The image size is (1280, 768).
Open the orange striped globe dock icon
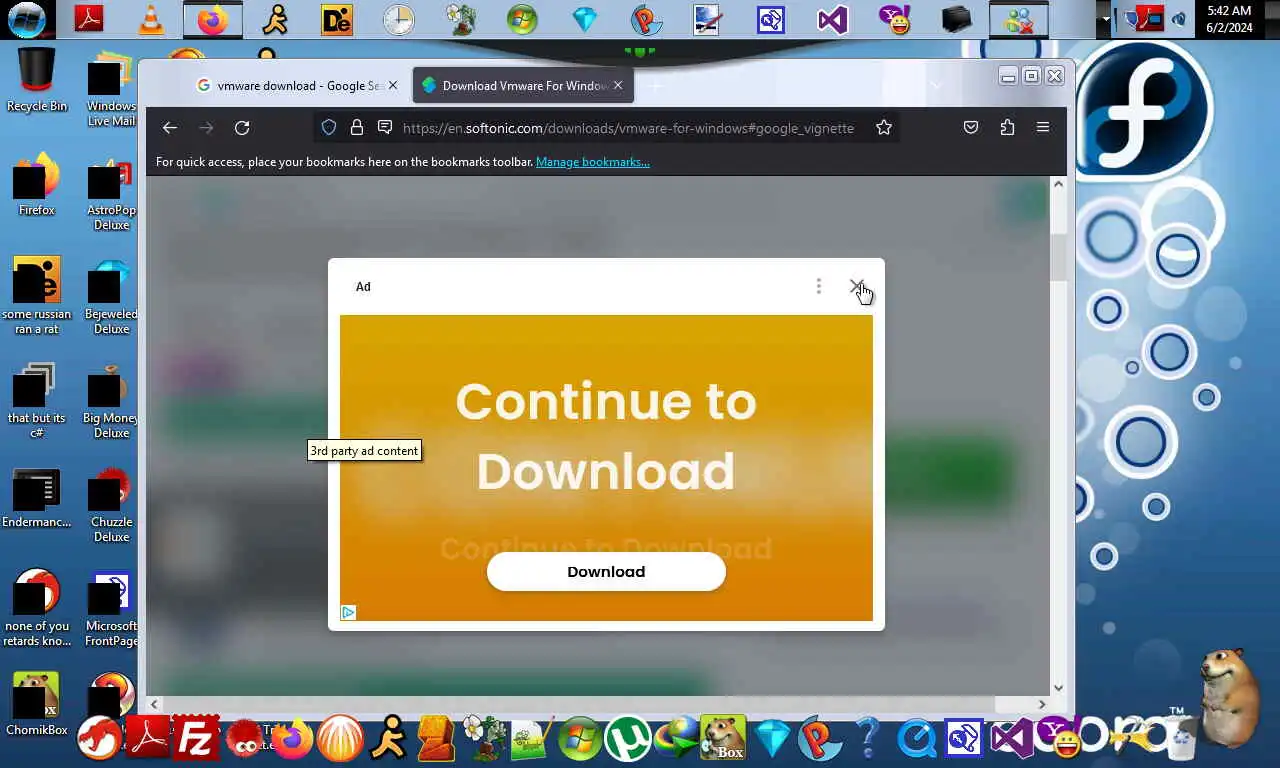(x=340, y=739)
